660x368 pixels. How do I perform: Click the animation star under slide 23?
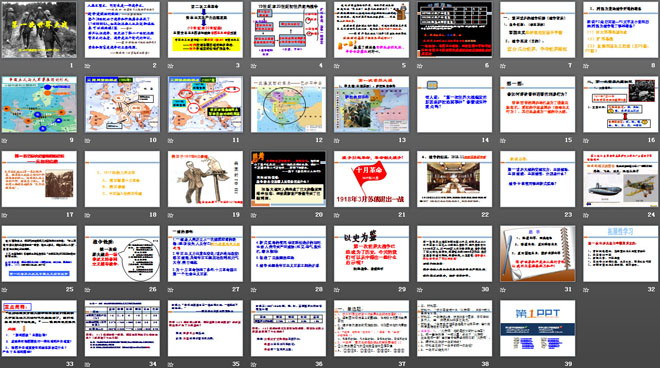point(503,215)
